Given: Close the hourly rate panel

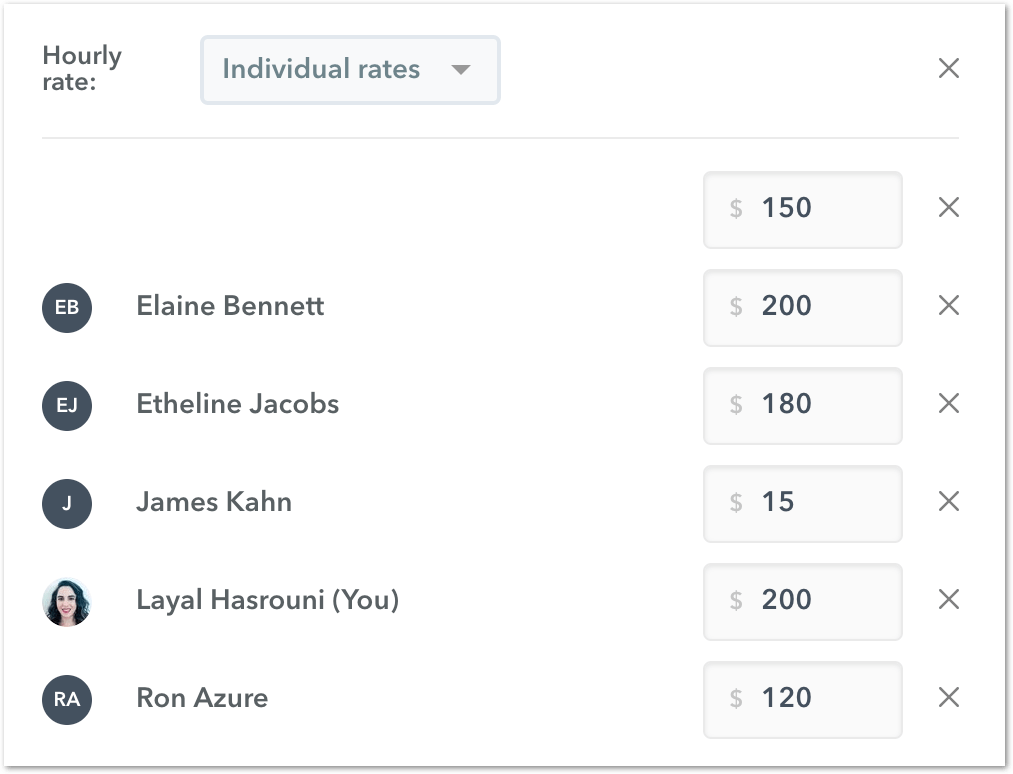Looking at the screenshot, I should pyautogui.click(x=948, y=68).
